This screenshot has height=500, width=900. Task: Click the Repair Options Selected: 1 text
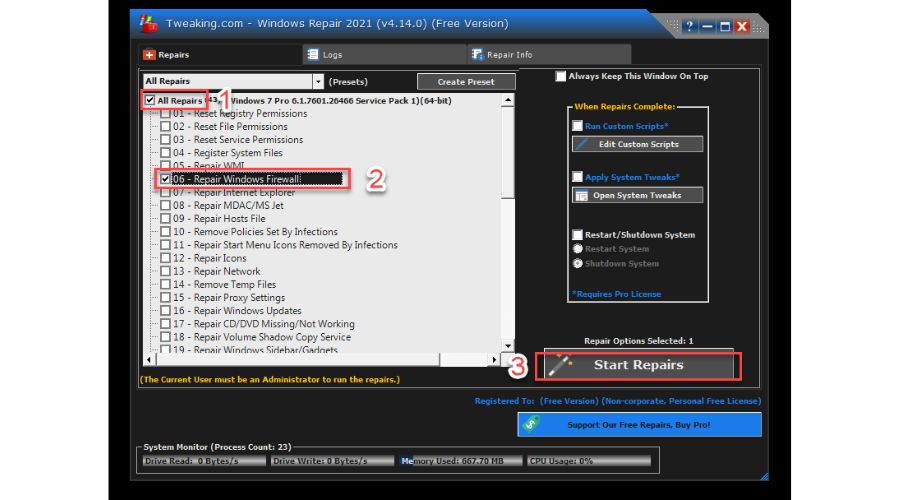click(638, 341)
